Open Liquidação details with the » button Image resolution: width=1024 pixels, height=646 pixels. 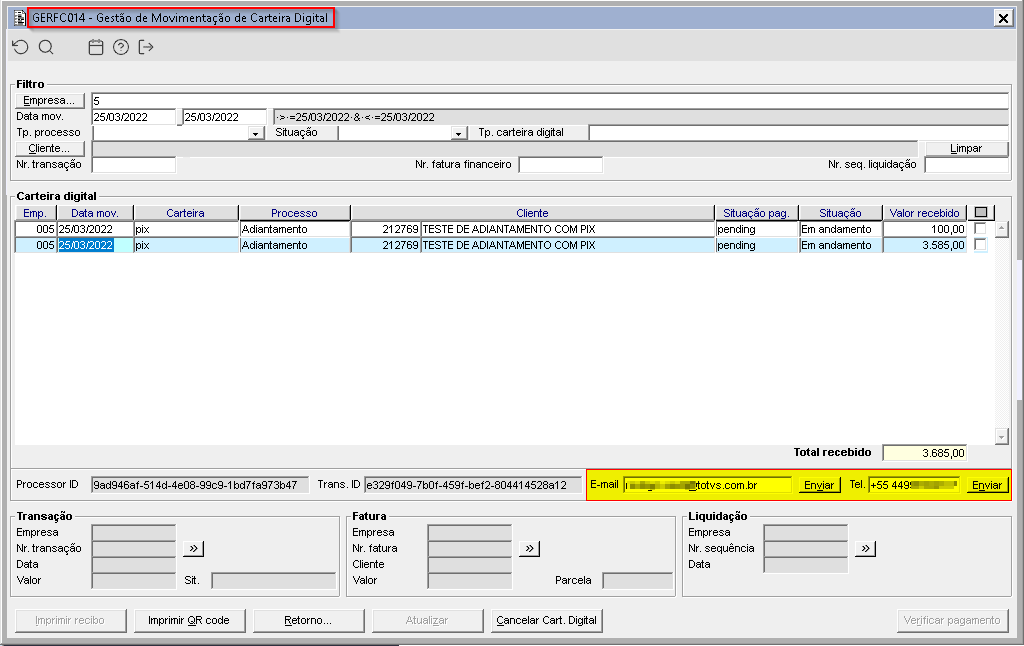(x=865, y=548)
